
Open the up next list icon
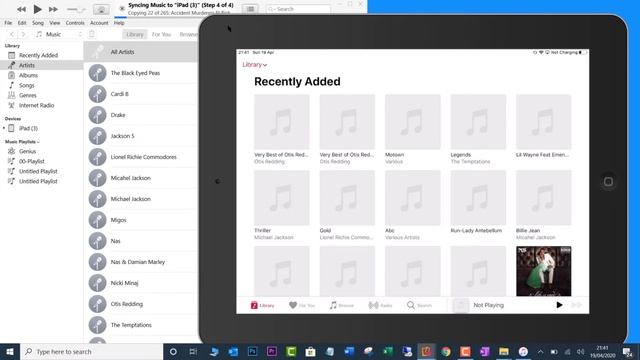click(250, 9)
